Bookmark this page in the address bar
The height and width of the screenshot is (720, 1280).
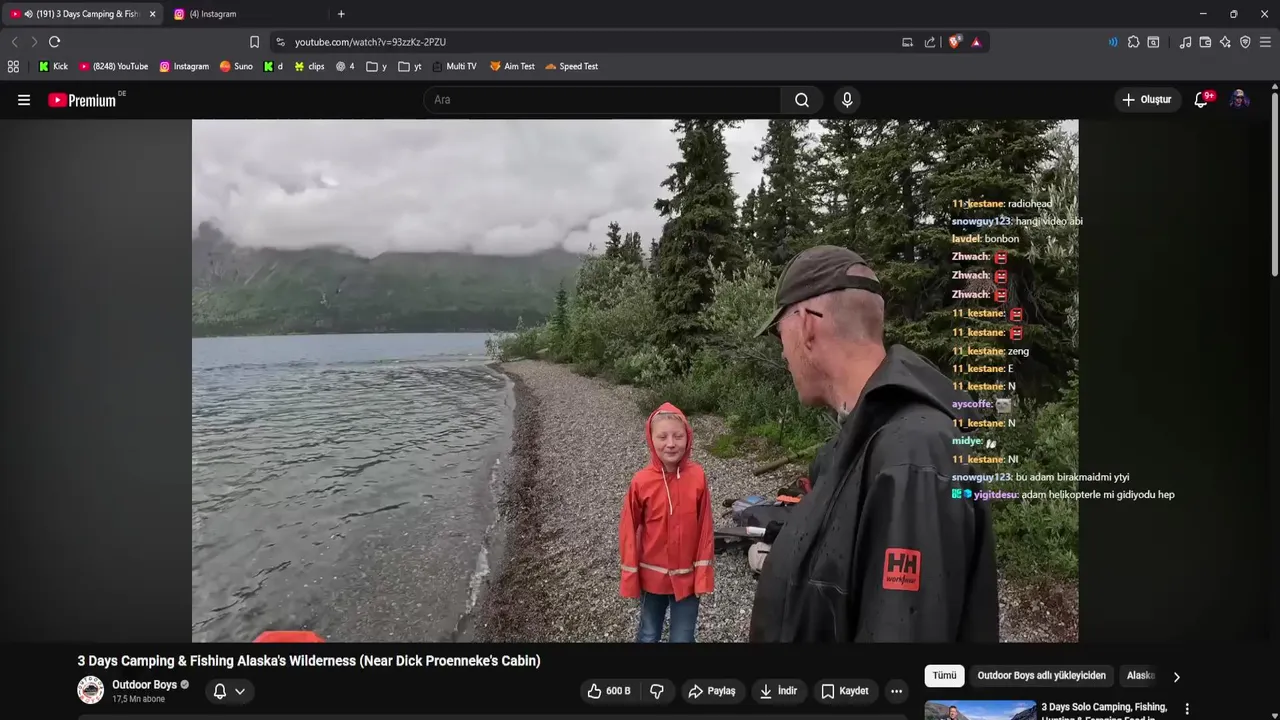click(x=254, y=42)
